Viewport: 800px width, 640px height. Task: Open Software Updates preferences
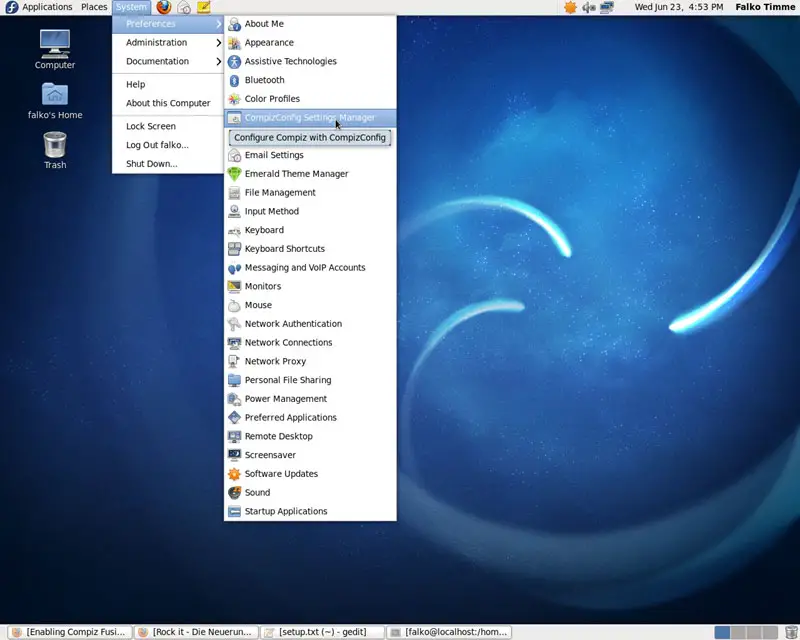click(310, 474)
